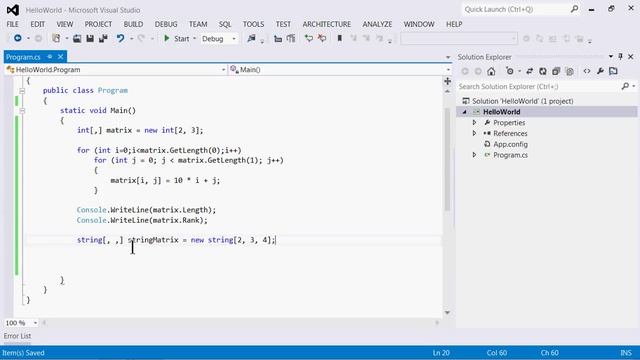The height and width of the screenshot is (360, 640).
Task: Create a new project from toolbar icon
Action: click(x=56, y=38)
